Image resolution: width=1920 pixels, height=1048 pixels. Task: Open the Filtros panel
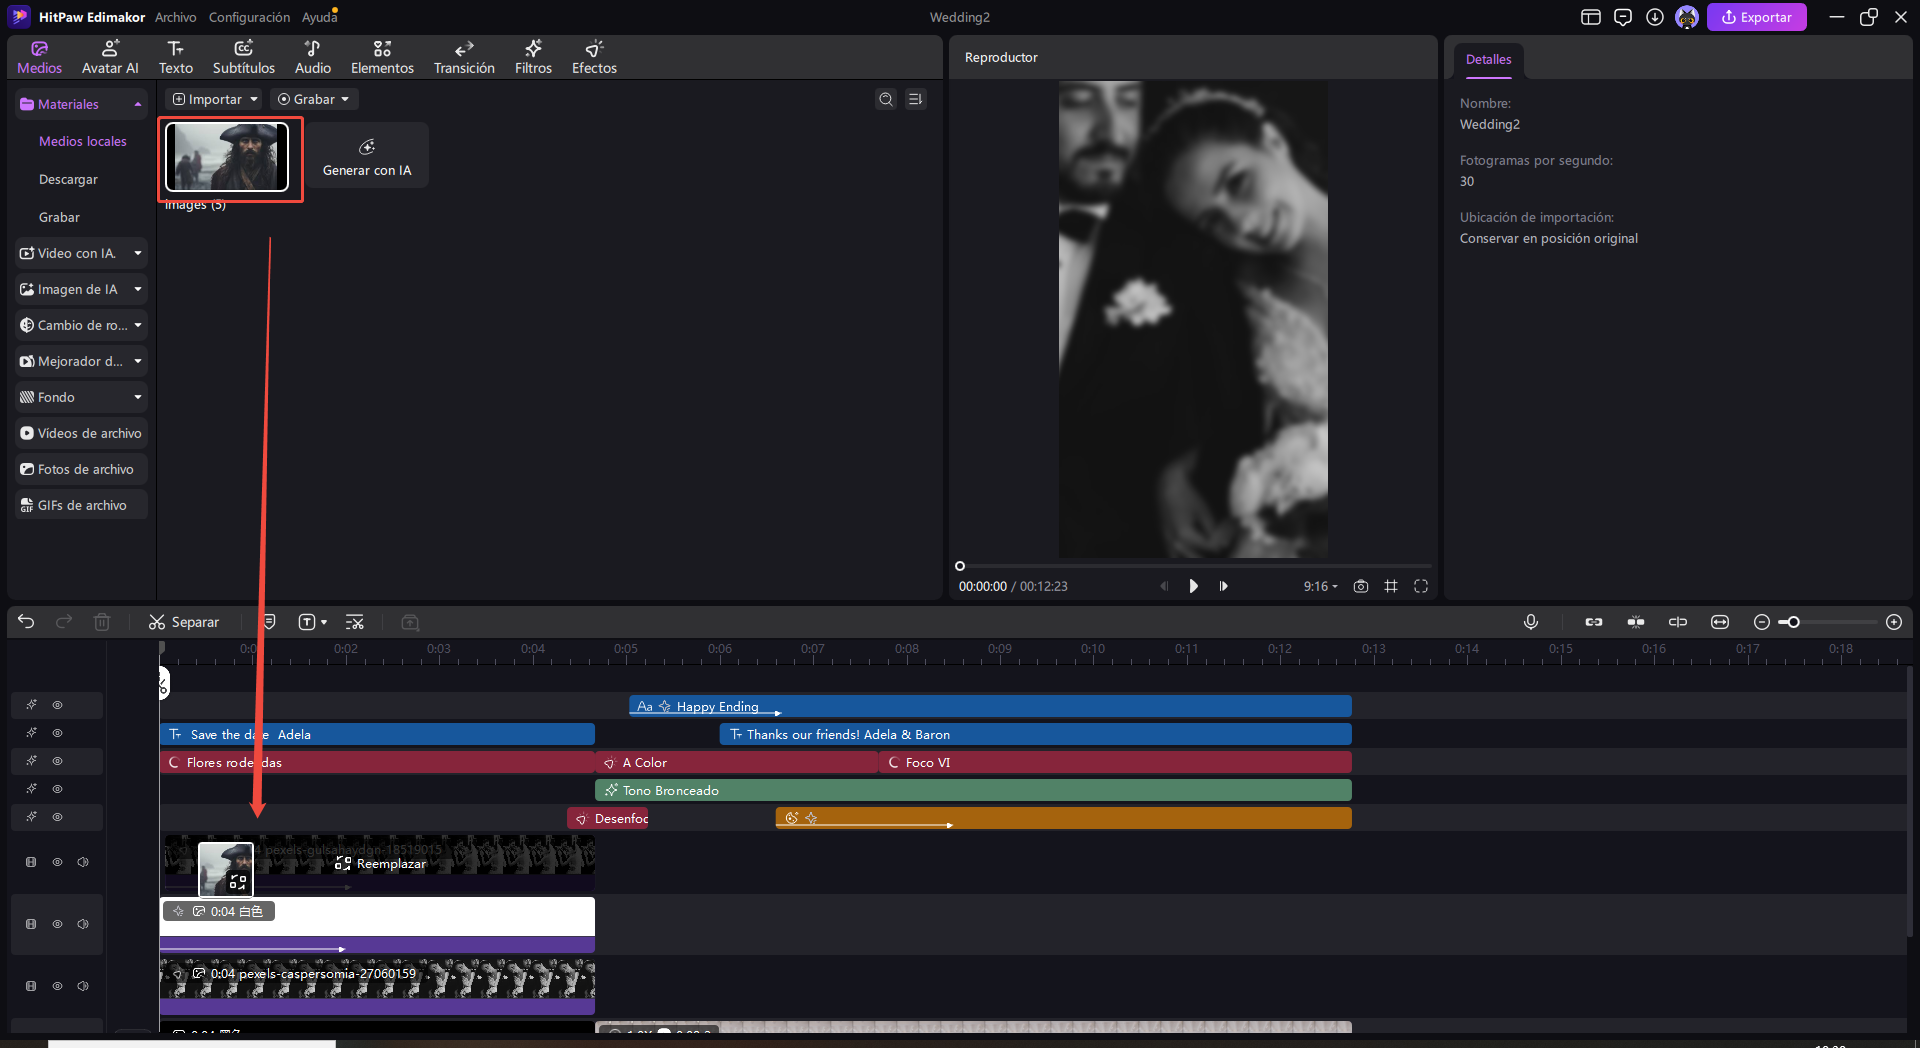click(533, 56)
